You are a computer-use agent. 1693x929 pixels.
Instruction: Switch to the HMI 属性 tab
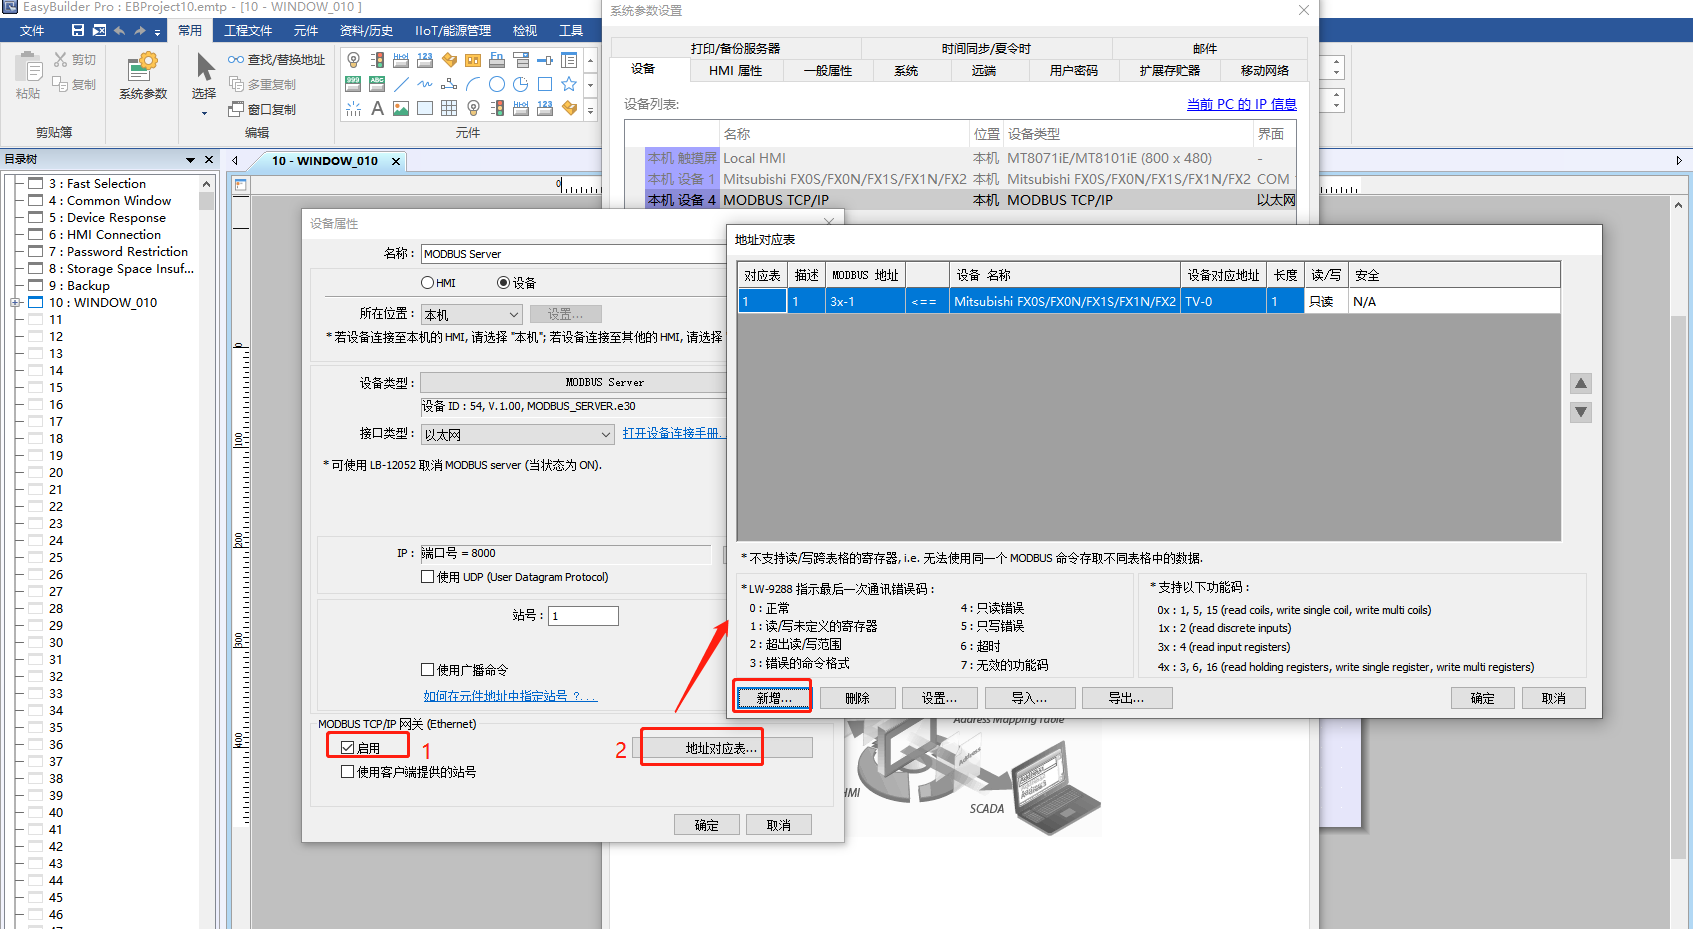pyautogui.click(x=735, y=71)
